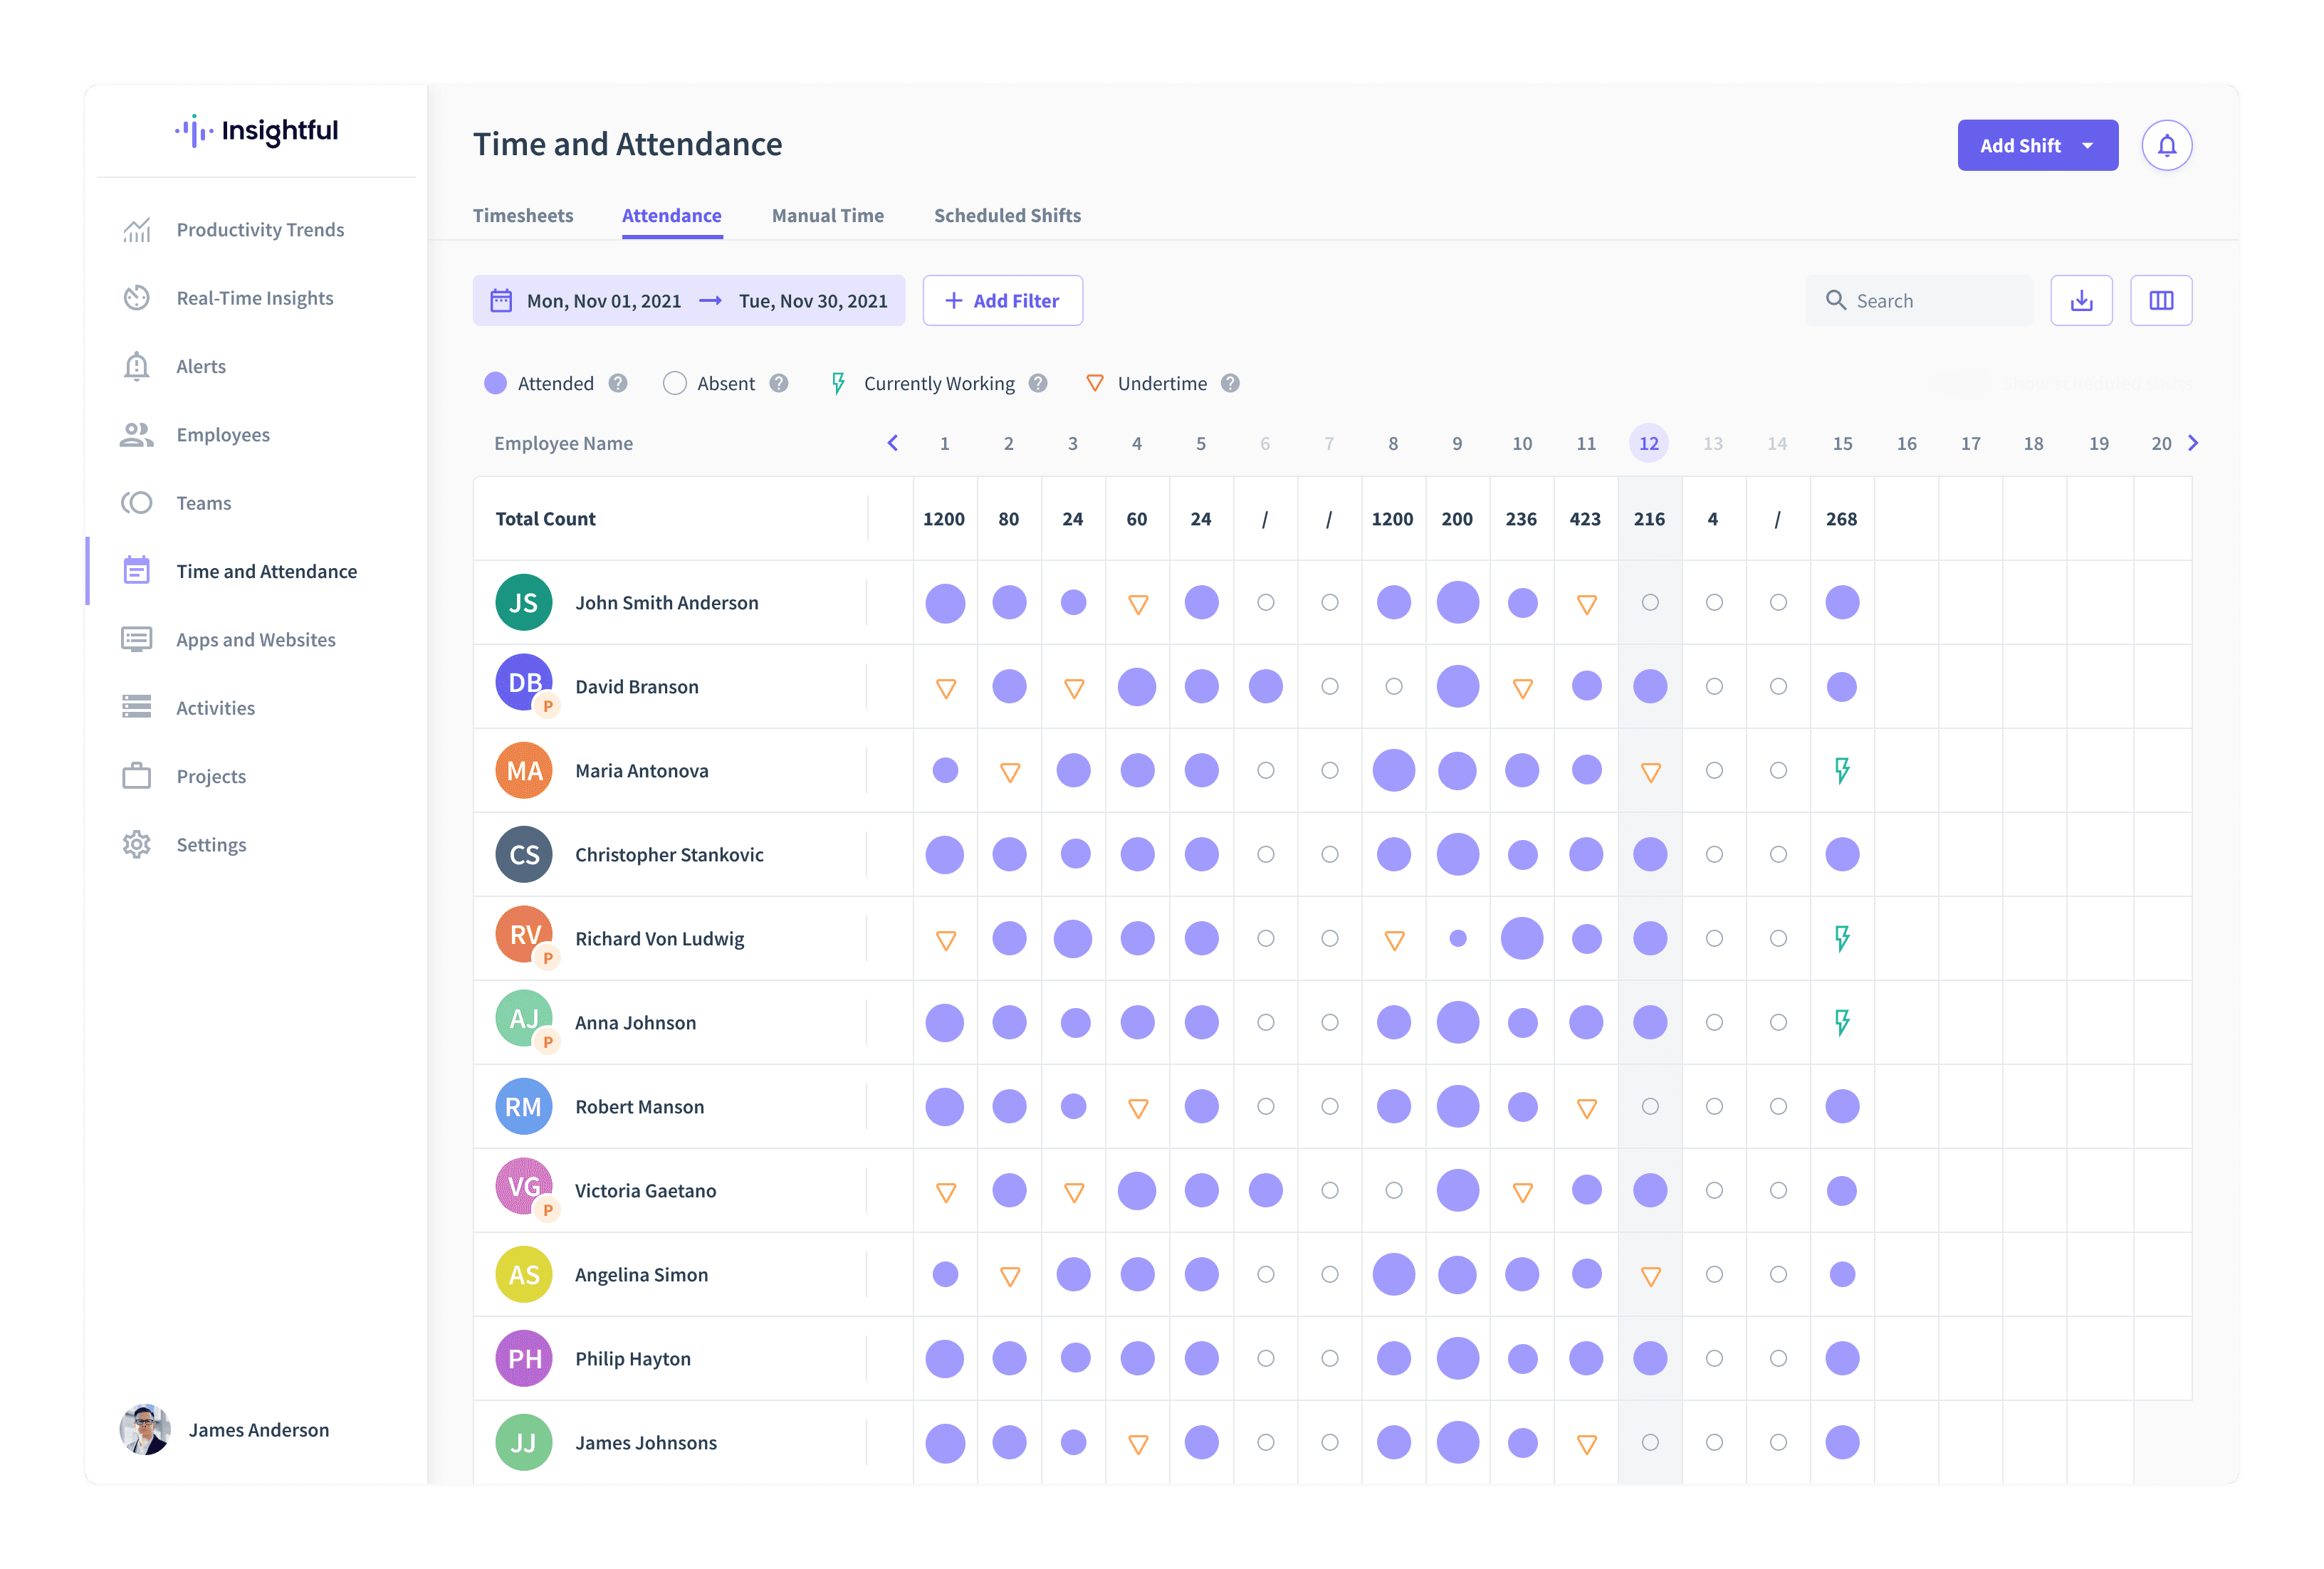
Task: Open the Nov 2021 date range picker
Action: (x=689, y=301)
